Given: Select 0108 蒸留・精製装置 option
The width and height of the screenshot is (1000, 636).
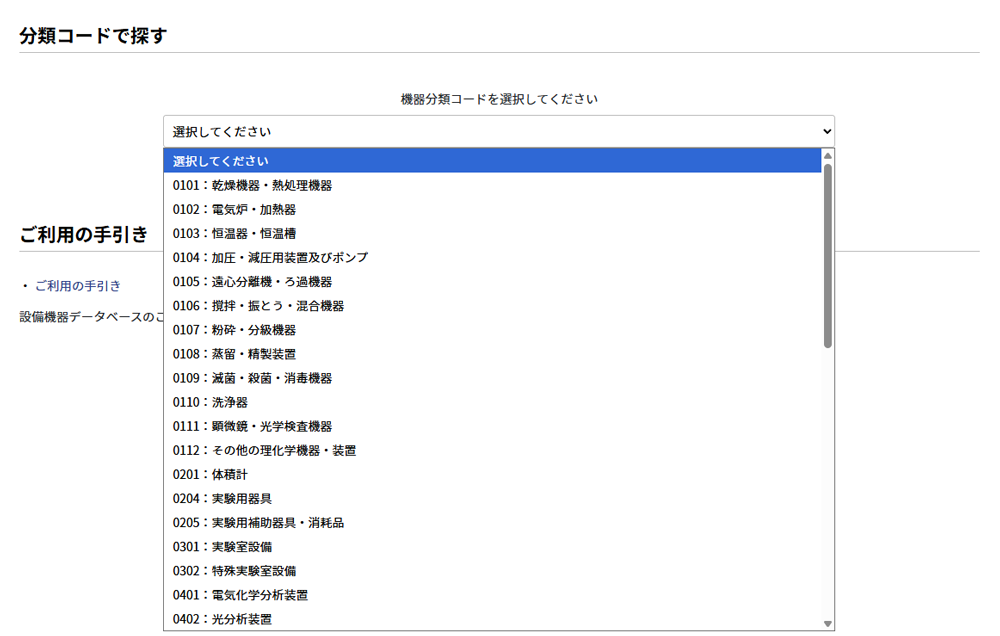Looking at the screenshot, I should 492,354.
